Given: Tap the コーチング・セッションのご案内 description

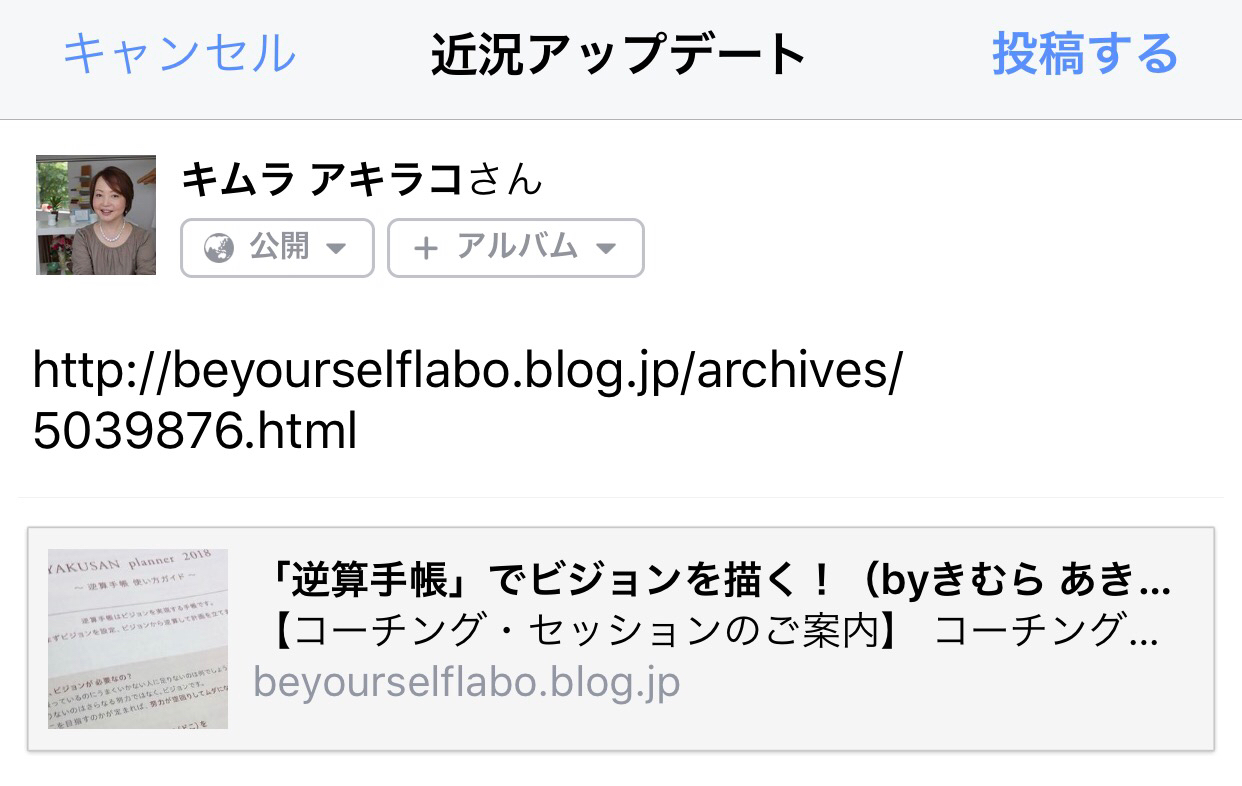Looking at the screenshot, I should click(x=715, y=631).
